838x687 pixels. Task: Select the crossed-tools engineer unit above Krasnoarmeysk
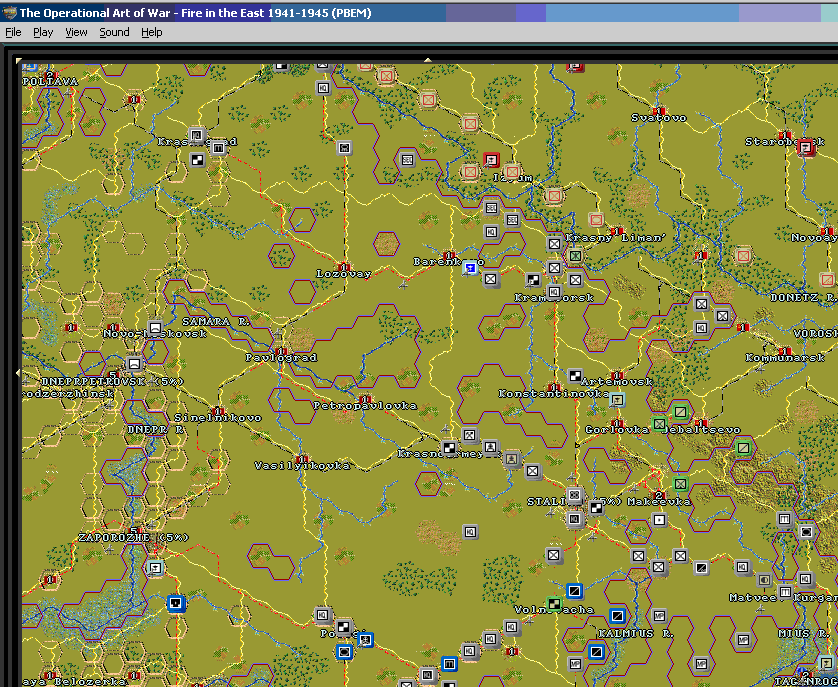click(x=469, y=435)
